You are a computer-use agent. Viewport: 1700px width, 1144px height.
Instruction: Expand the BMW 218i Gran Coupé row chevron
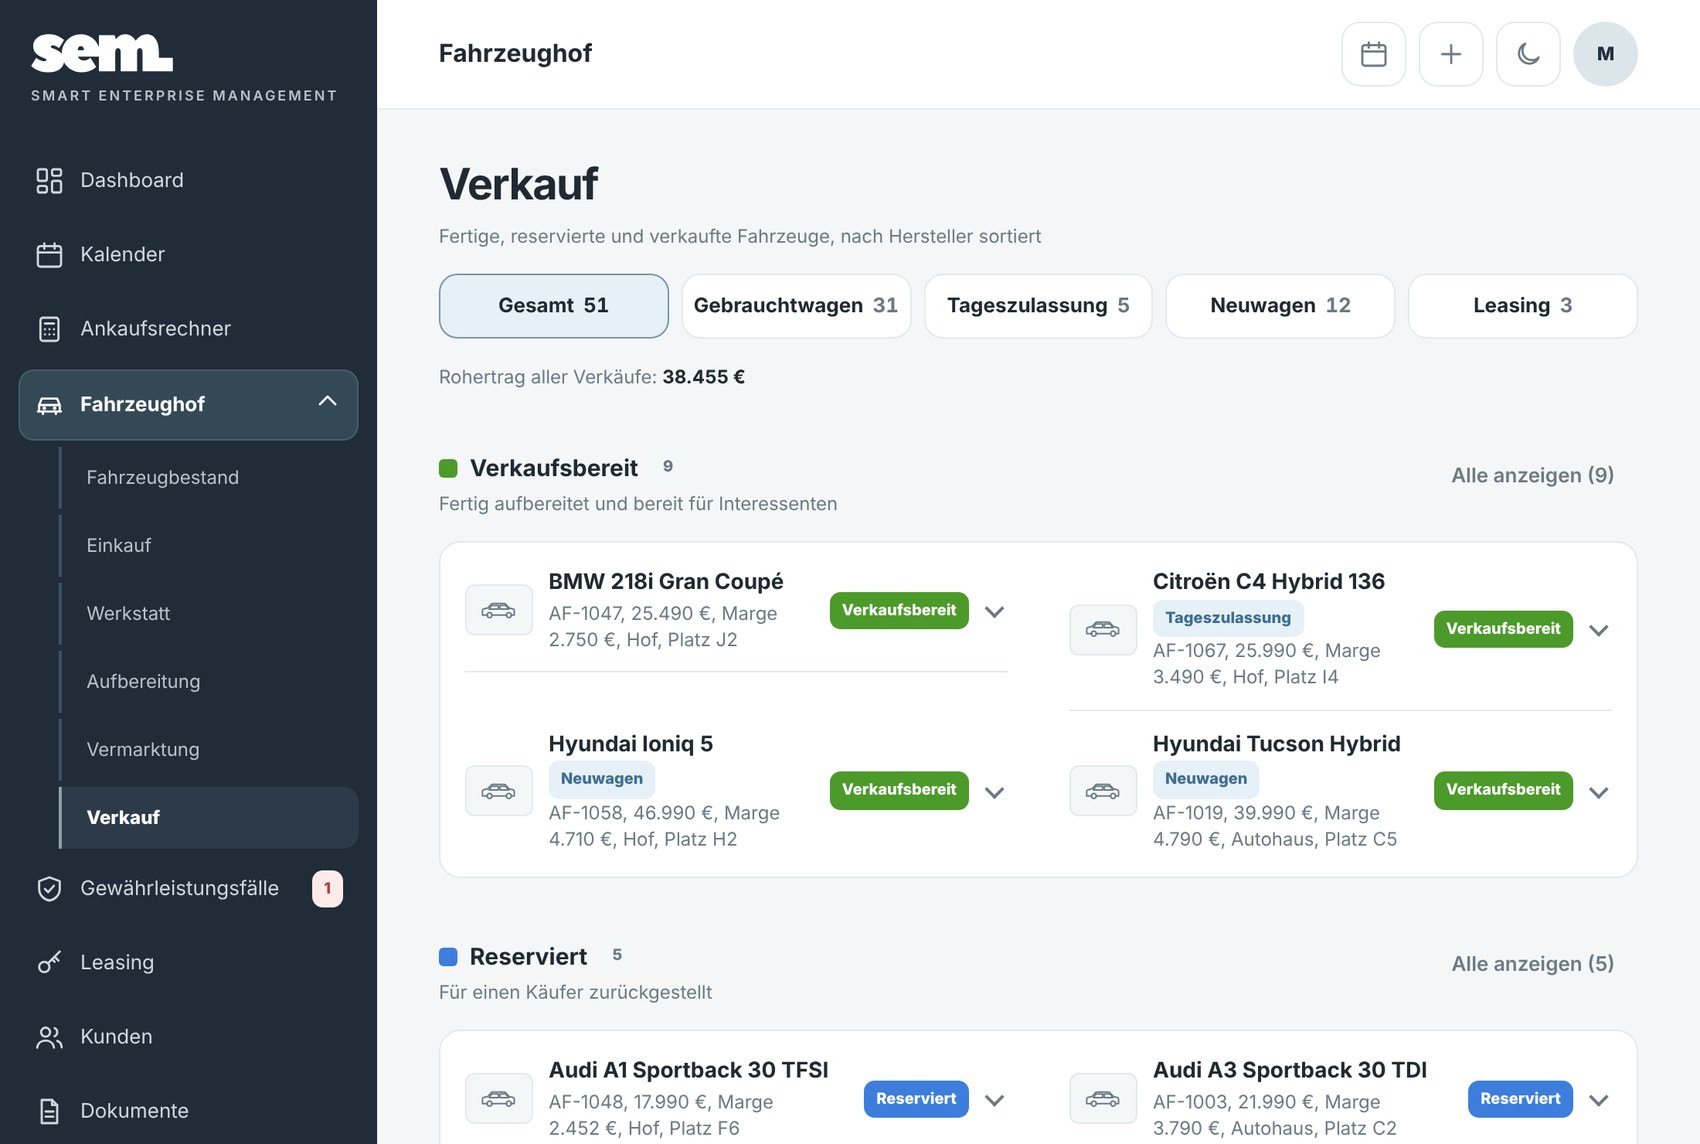(x=994, y=611)
